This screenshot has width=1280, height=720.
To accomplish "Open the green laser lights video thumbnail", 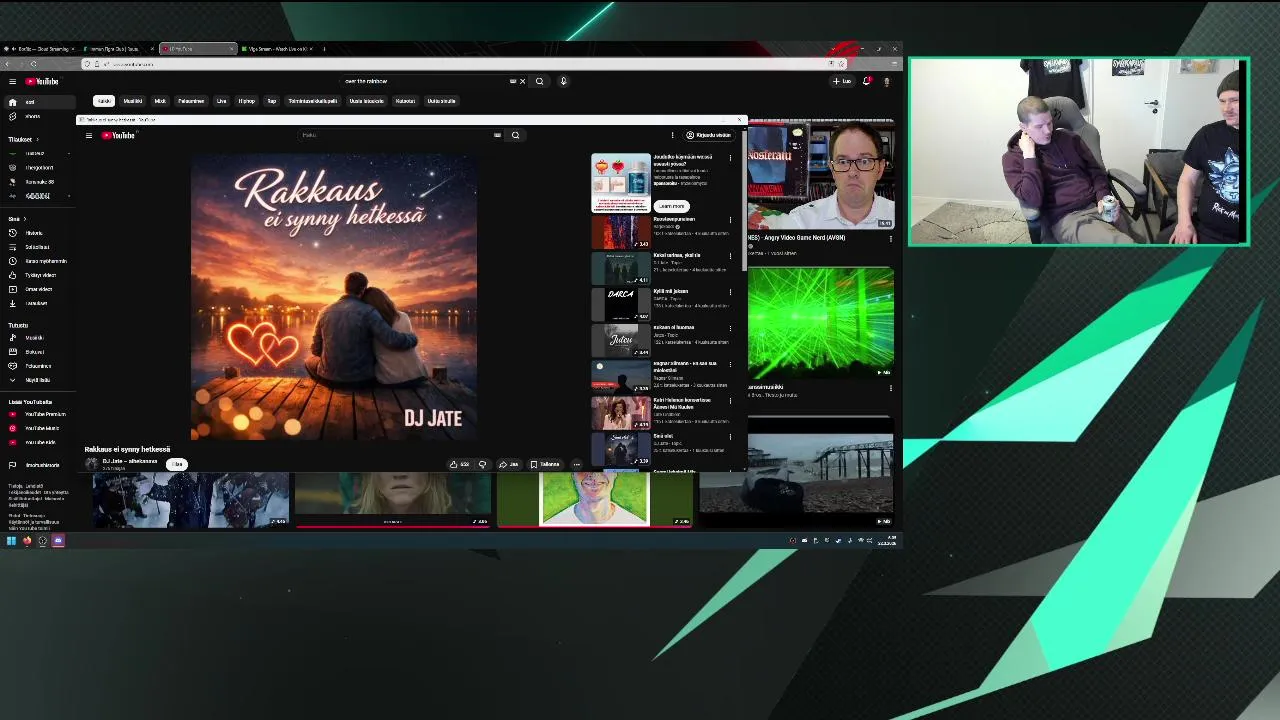I will pyautogui.click(x=820, y=322).
